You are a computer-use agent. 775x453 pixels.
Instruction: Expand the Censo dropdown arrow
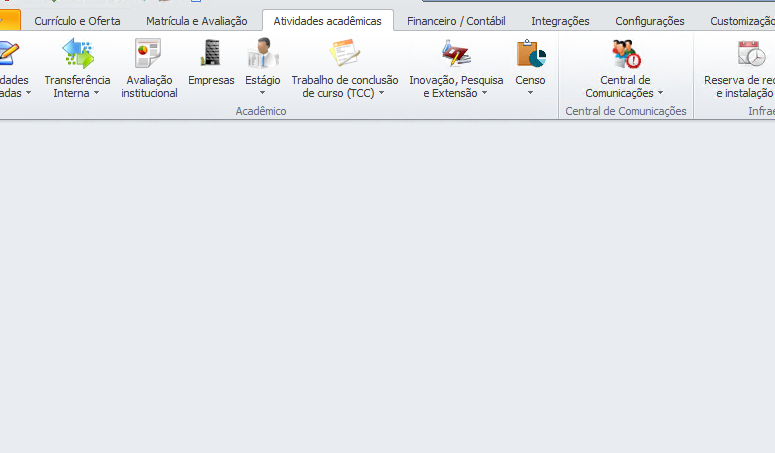pyautogui.click(x=530, y=92)
